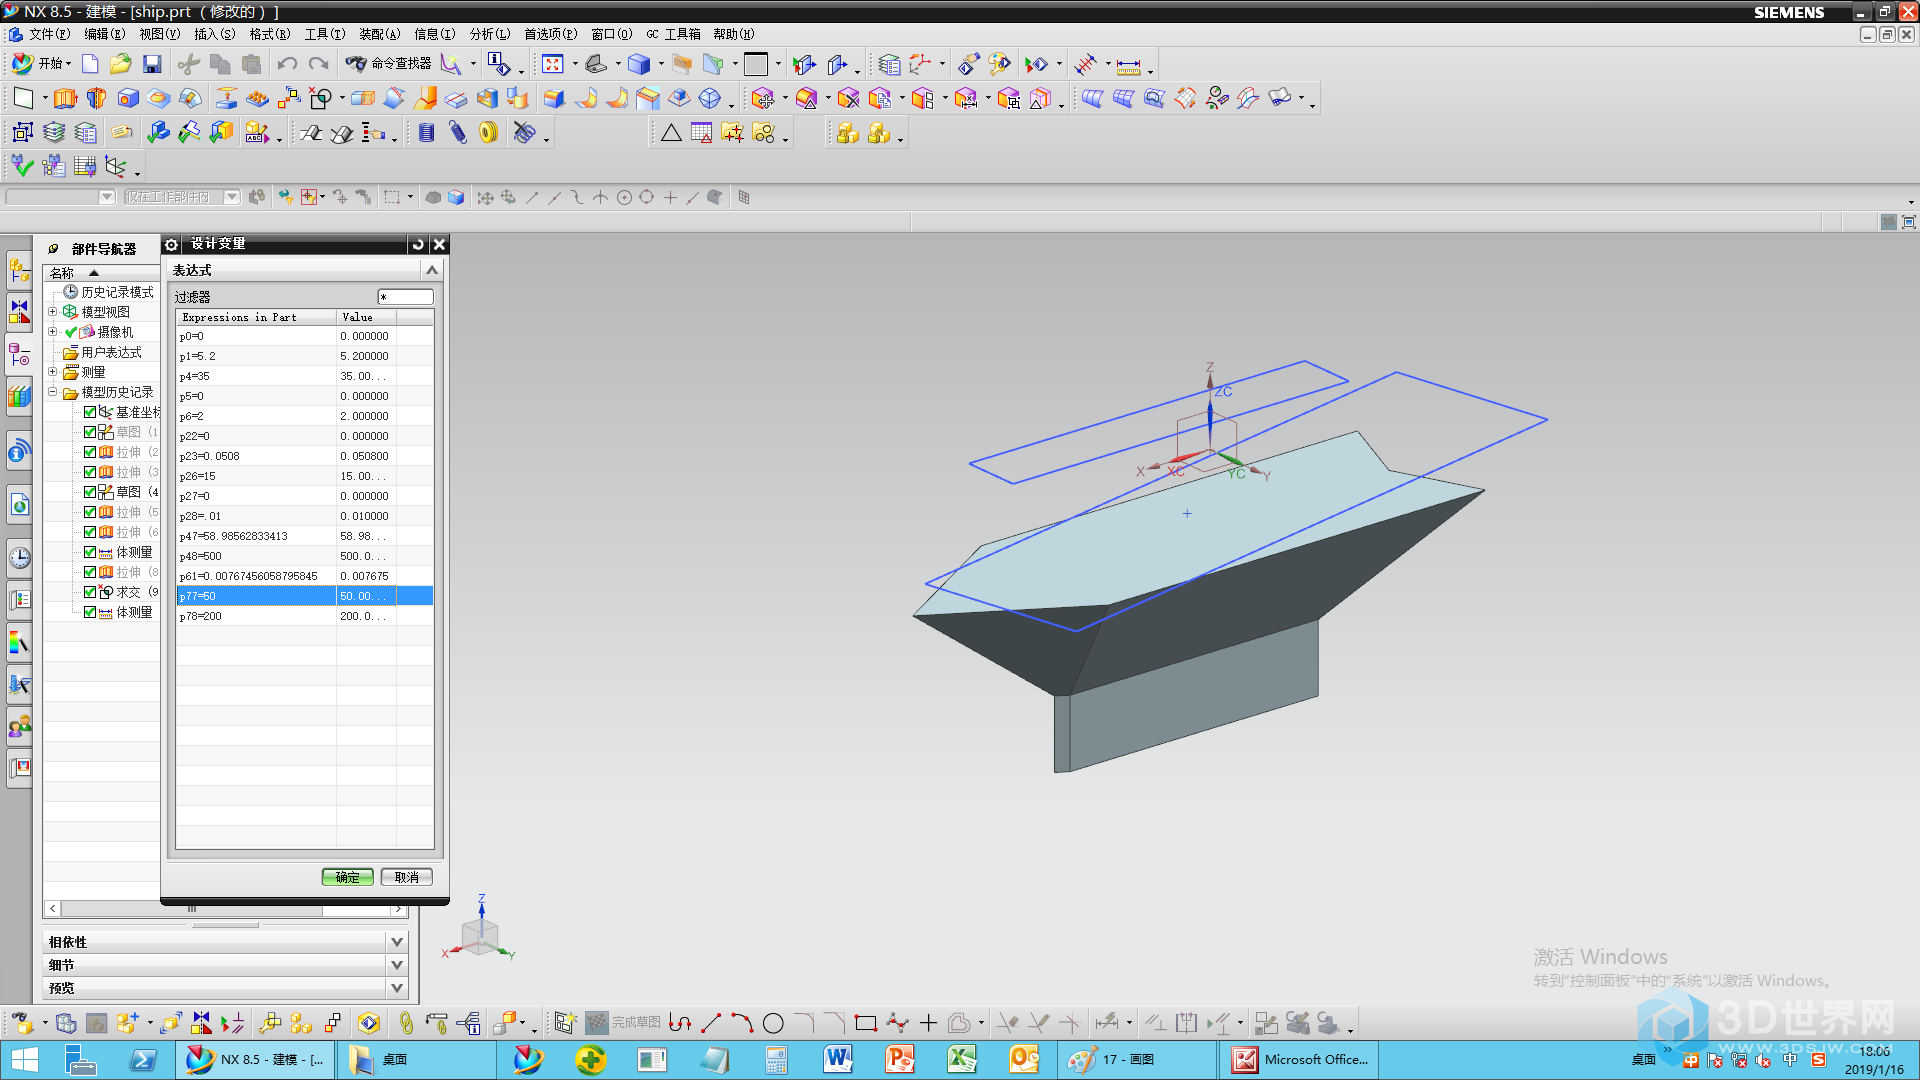Expand the 测量 tree node
This screenshot has width=1920, height=1080.
click(53, 372)
